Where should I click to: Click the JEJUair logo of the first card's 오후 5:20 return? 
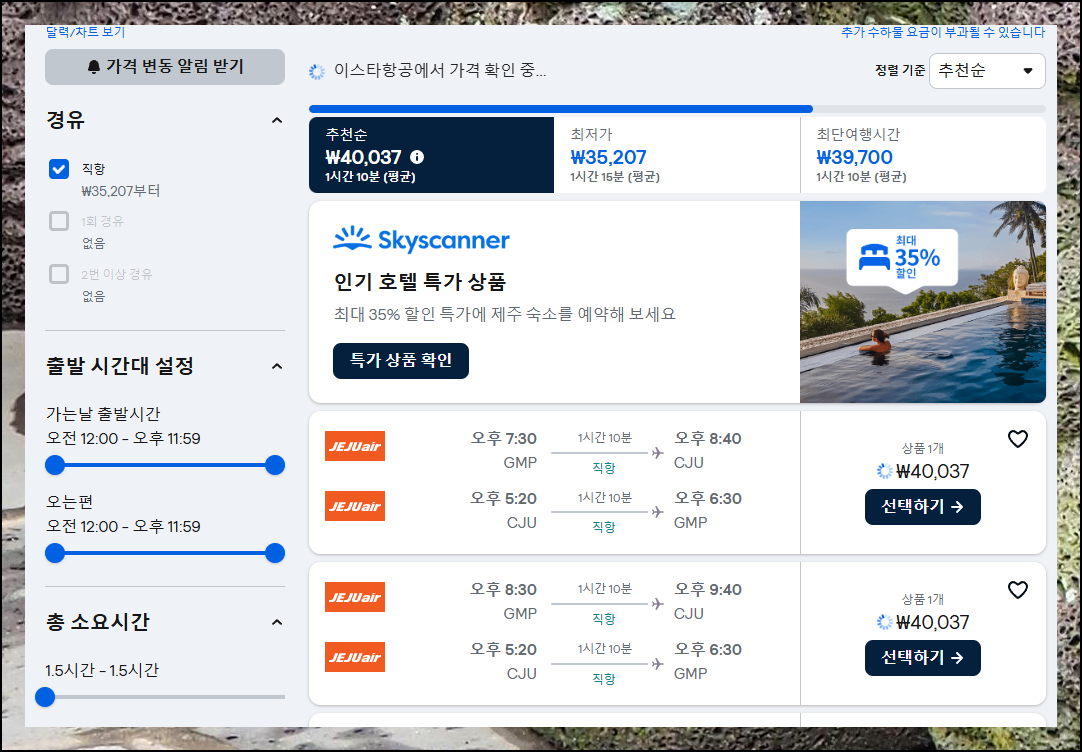pyautogui.click(x=355, y=506)
